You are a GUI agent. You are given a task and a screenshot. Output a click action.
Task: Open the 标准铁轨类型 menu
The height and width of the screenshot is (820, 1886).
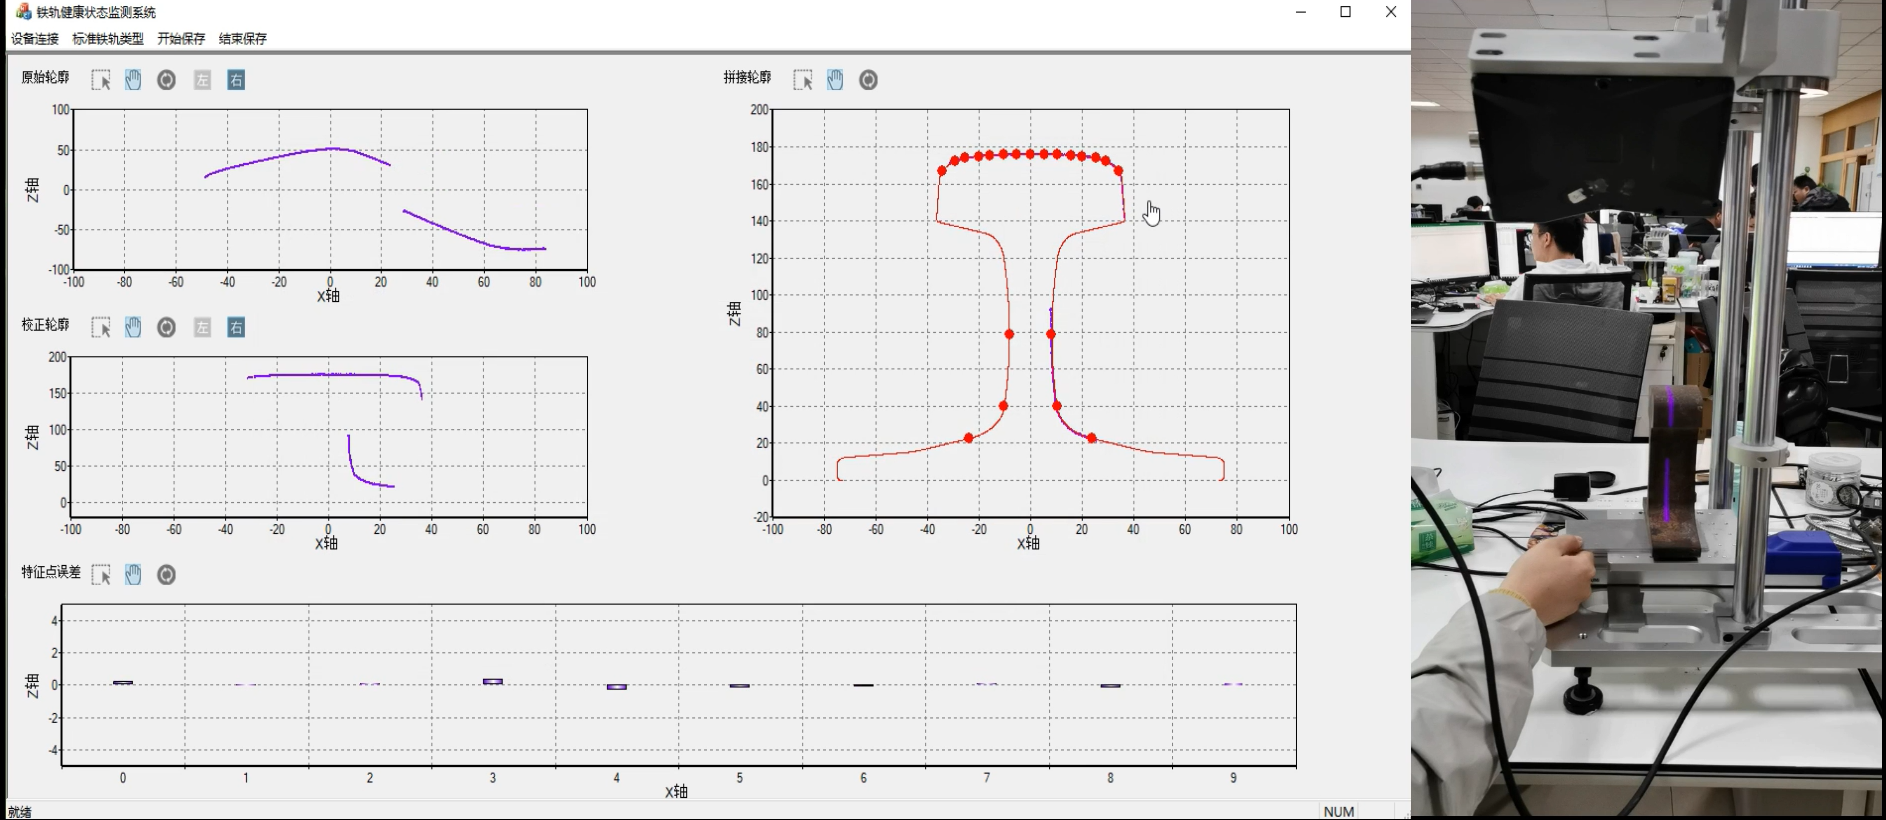pyautogui.click(x=108, y=39)
